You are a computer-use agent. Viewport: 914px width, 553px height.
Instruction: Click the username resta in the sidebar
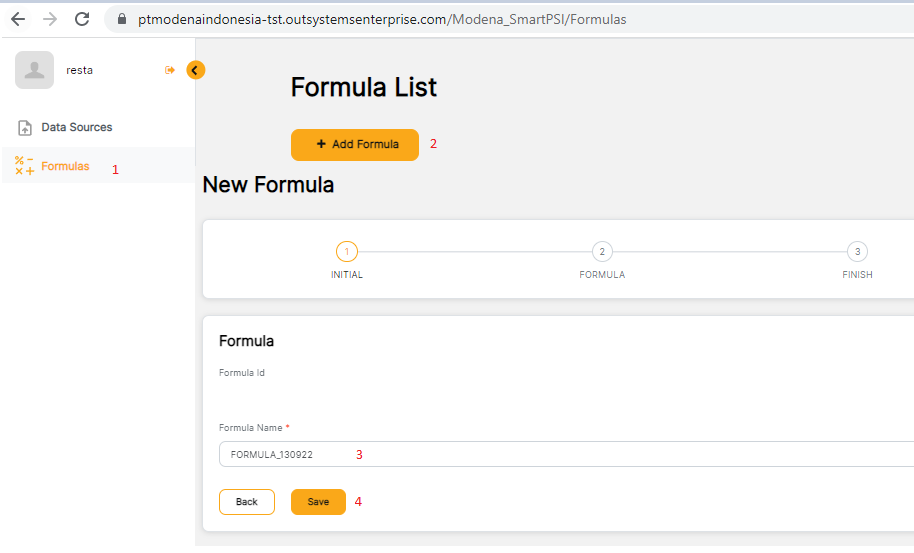pos(80,70)
